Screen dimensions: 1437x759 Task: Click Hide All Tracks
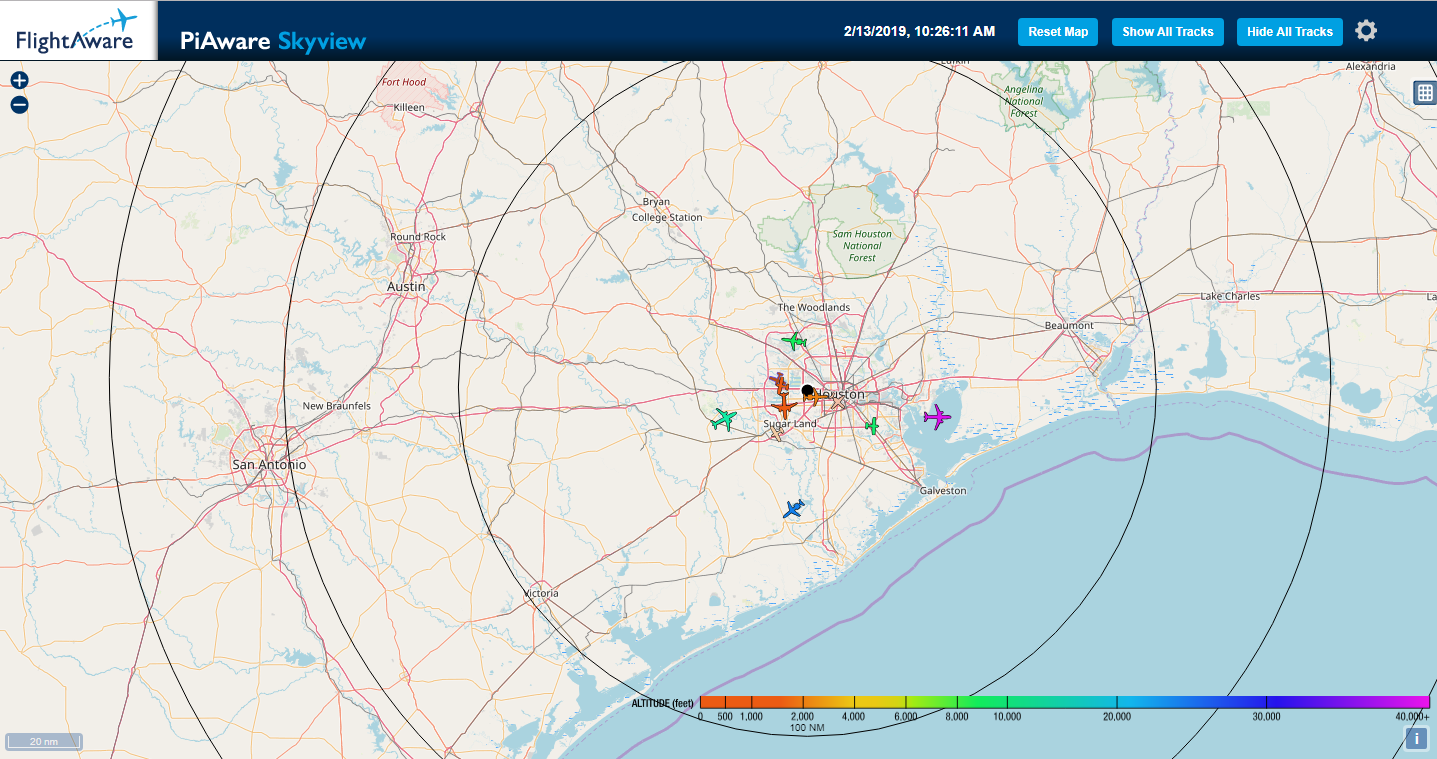pos(1289,32)
